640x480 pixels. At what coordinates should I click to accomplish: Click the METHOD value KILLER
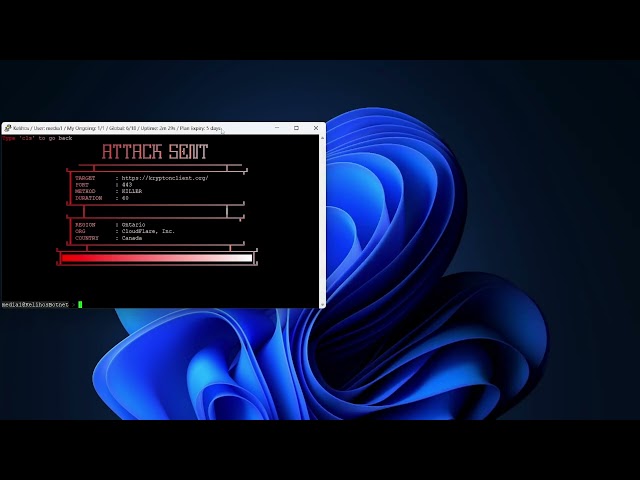pyautogui.click(x=132, y=191)
